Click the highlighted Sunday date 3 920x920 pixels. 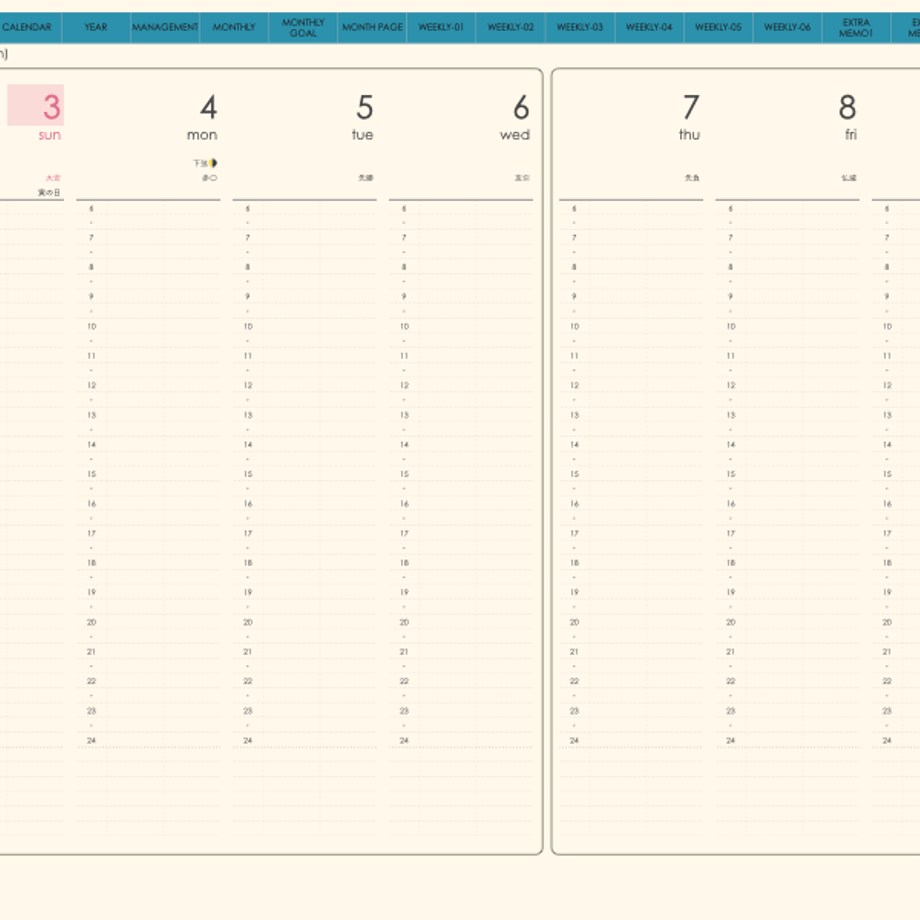point(36,106)
